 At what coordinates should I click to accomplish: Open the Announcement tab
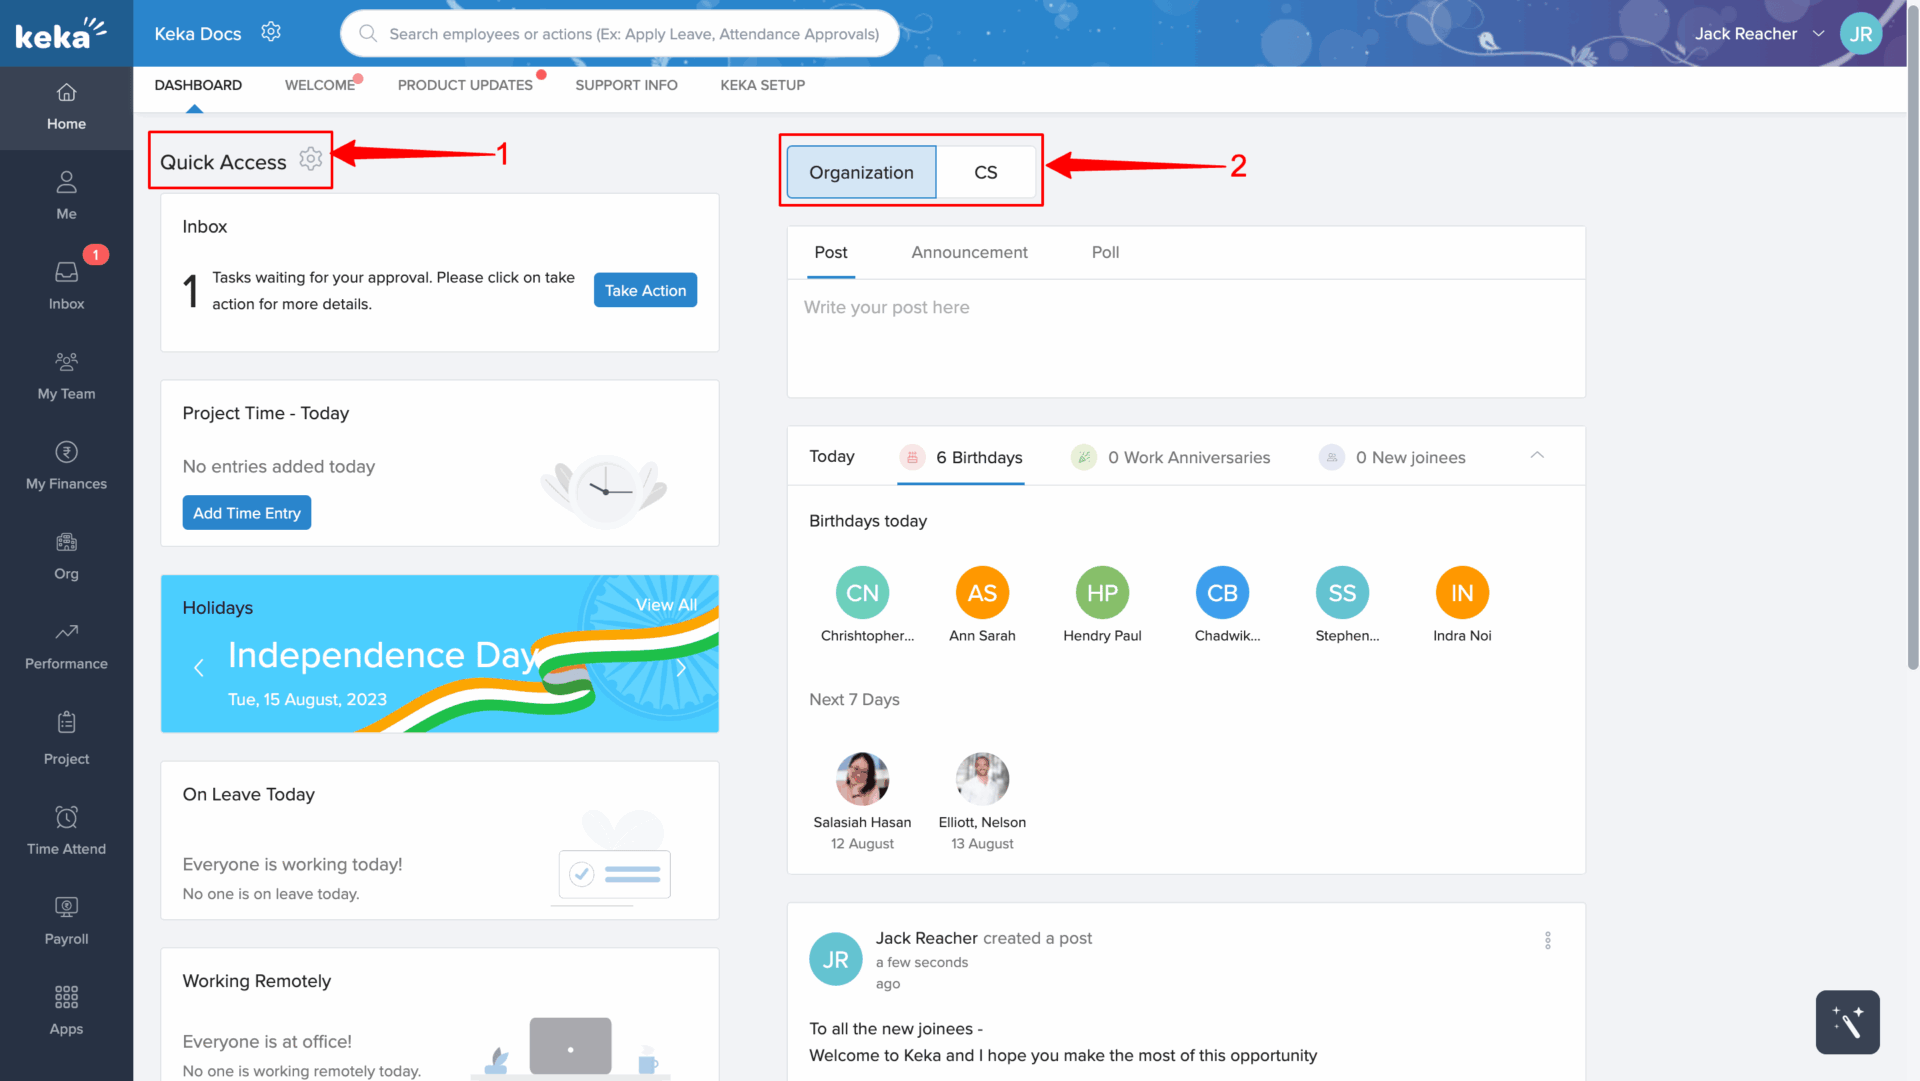[968, 252]
